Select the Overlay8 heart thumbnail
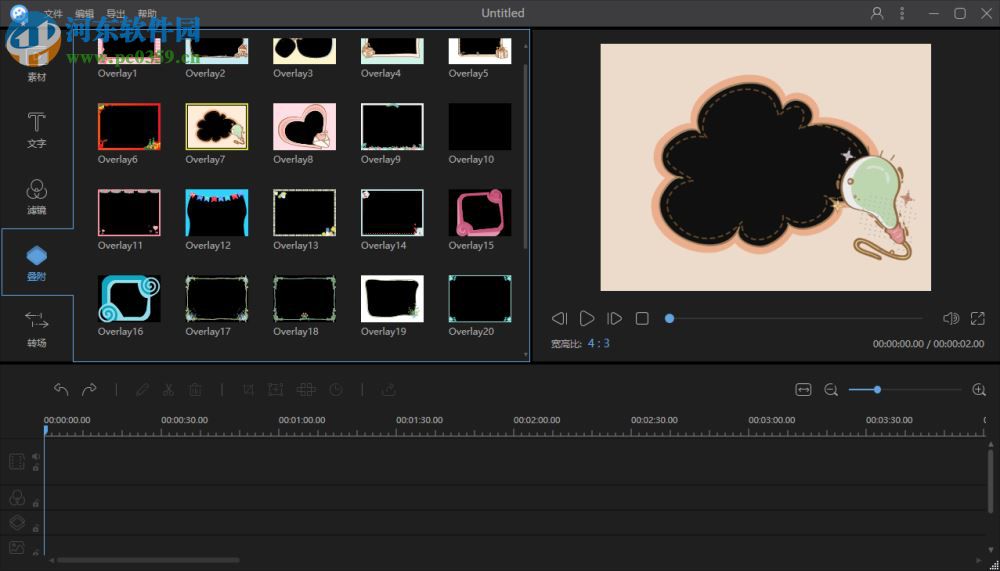 pos(304,127)
